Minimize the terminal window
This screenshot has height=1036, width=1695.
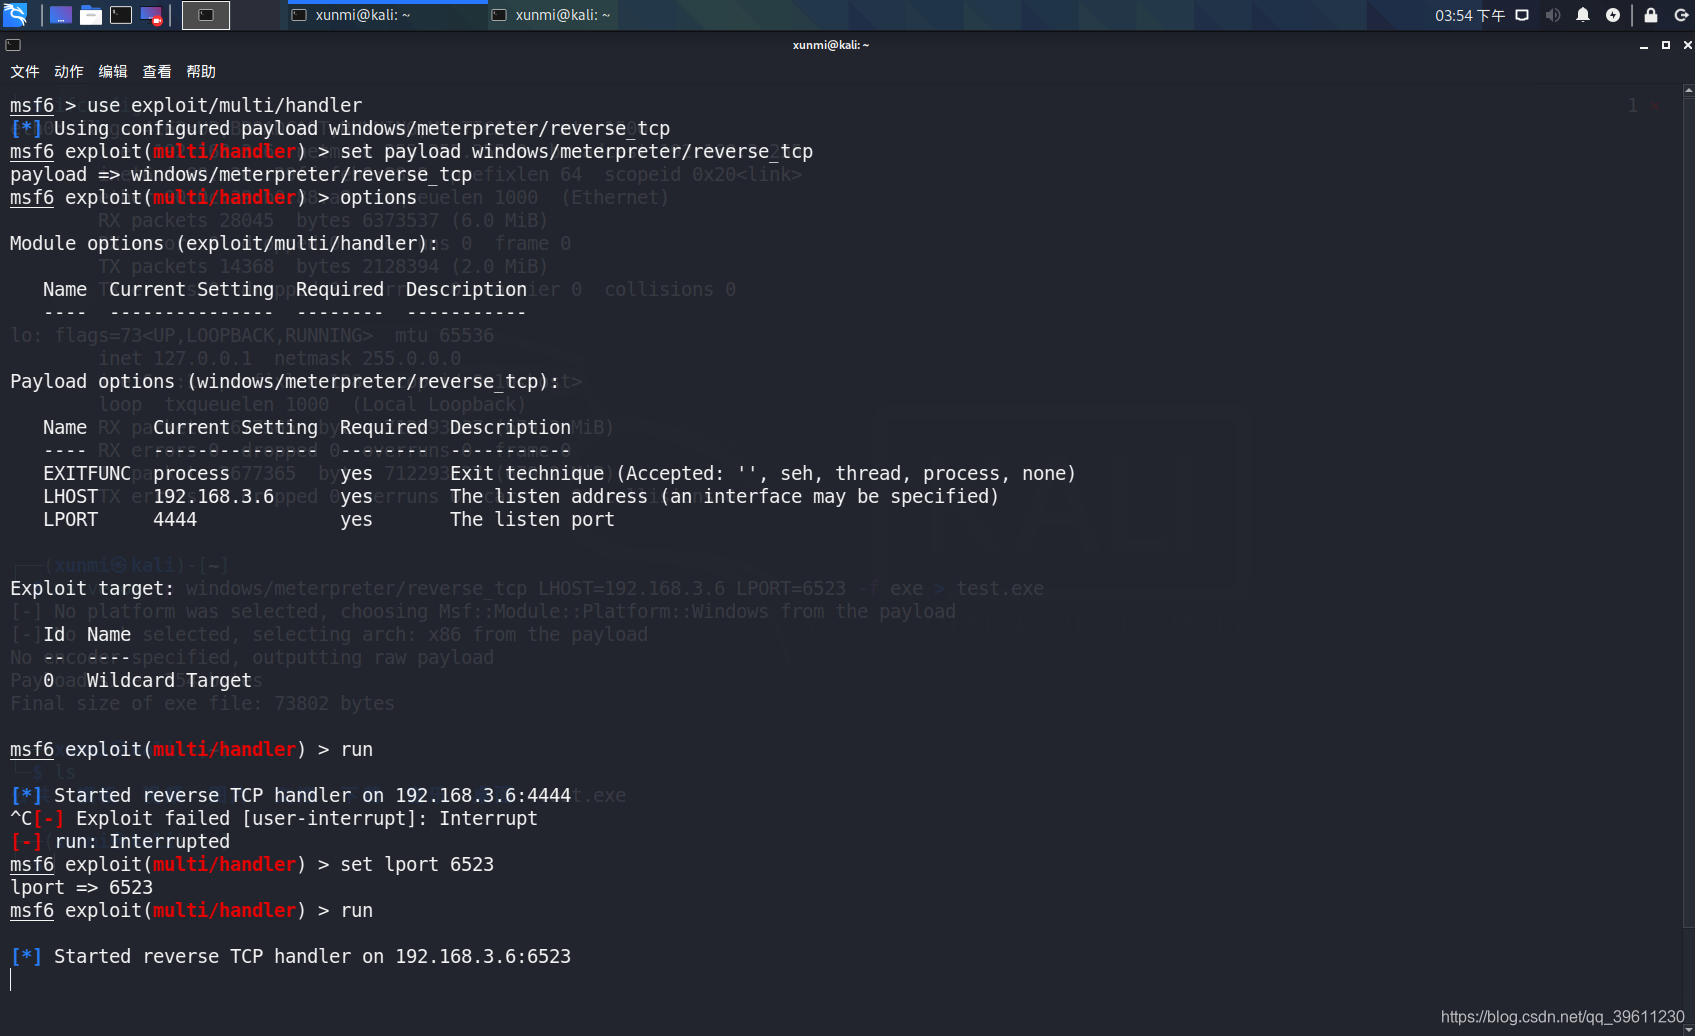[1644, 46]
